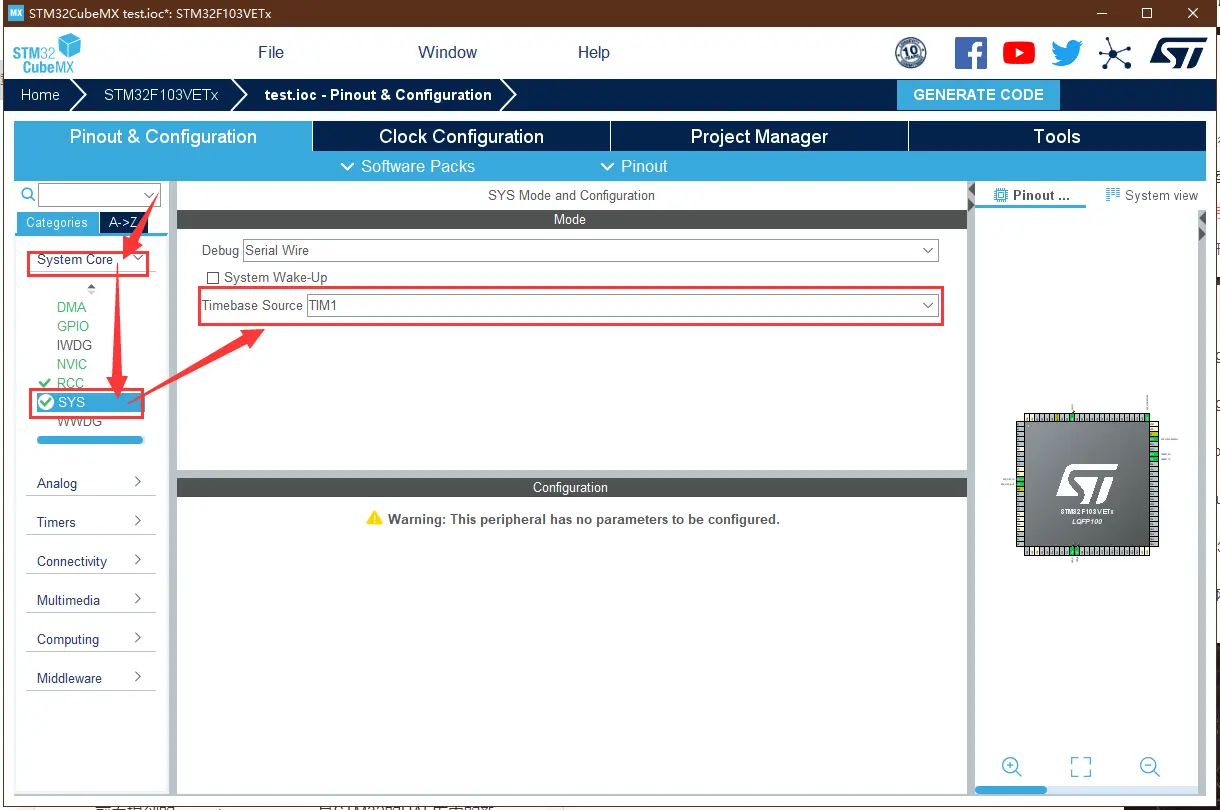Switch to the Clock Configuration tab
Viewport: 1220px width, 810px height.
pos(461,136)
